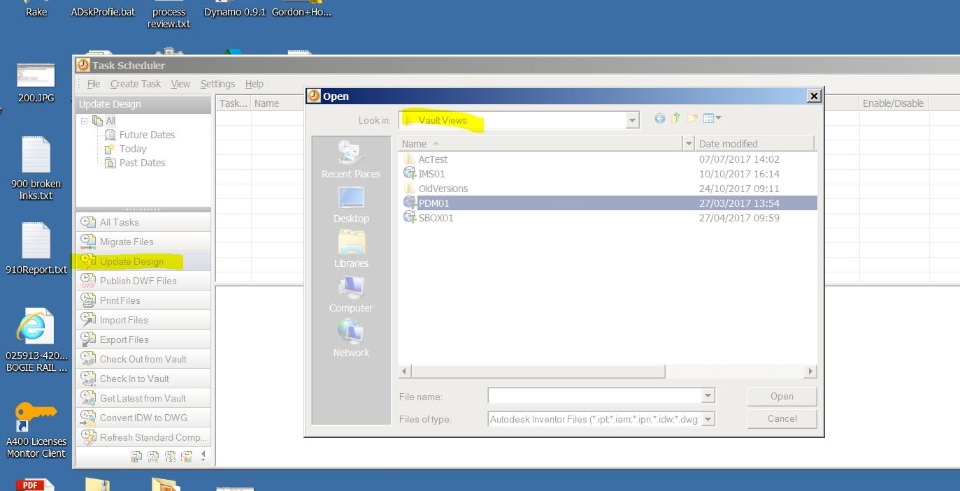960x491 pixels.
Task: Select Future Dates in the tree
Action: coord(147,135)
